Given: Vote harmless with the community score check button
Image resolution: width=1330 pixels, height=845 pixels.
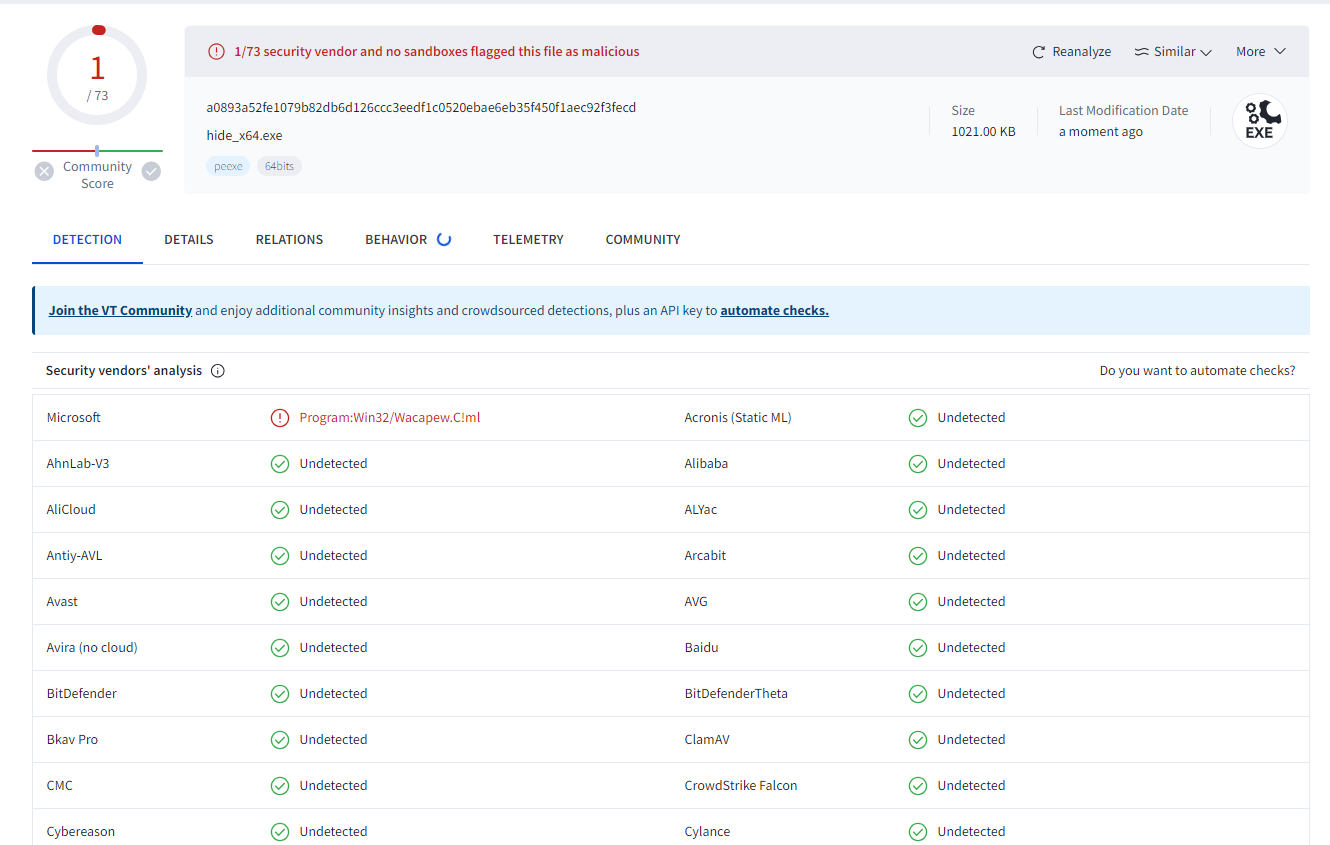Looking at the screenshot, I should (x=151, y=171).
